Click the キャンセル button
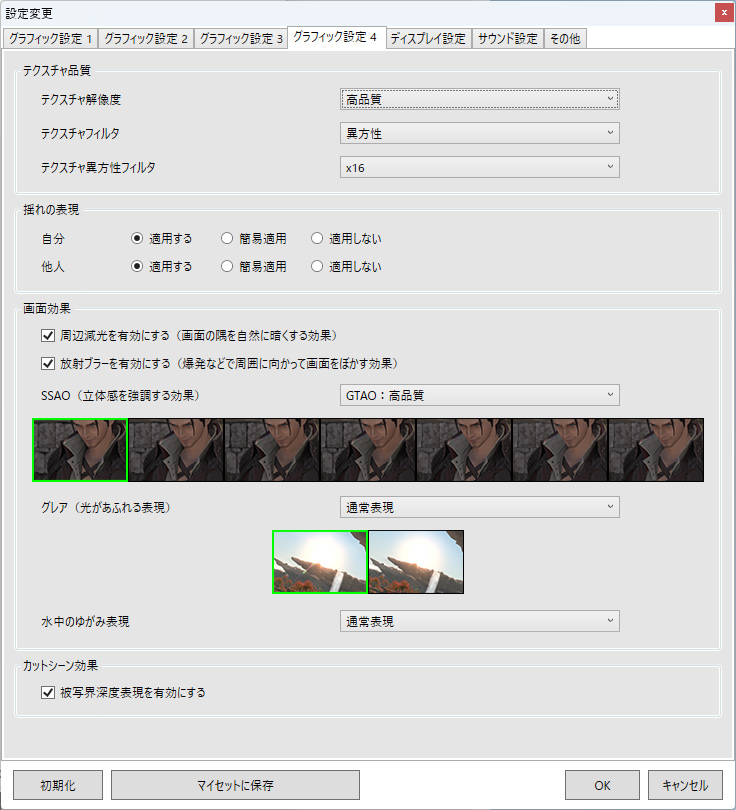The image size is (736, 810). 685,785
